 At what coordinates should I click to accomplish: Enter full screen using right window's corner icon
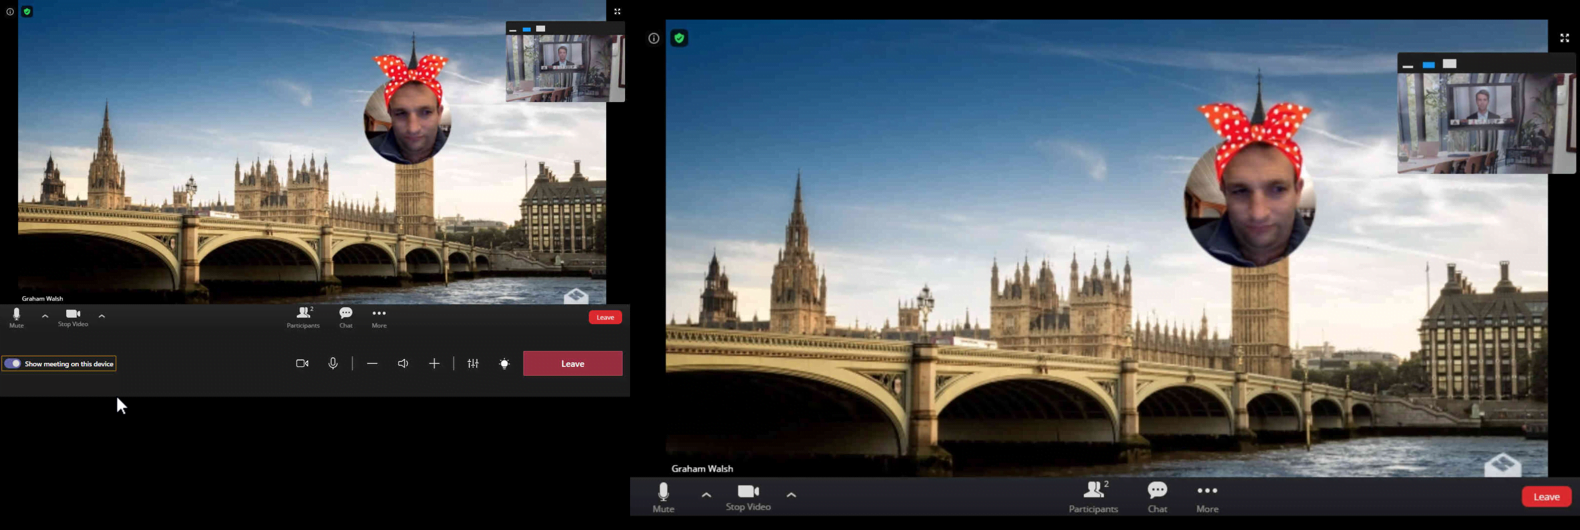(x=1565, y=38)
